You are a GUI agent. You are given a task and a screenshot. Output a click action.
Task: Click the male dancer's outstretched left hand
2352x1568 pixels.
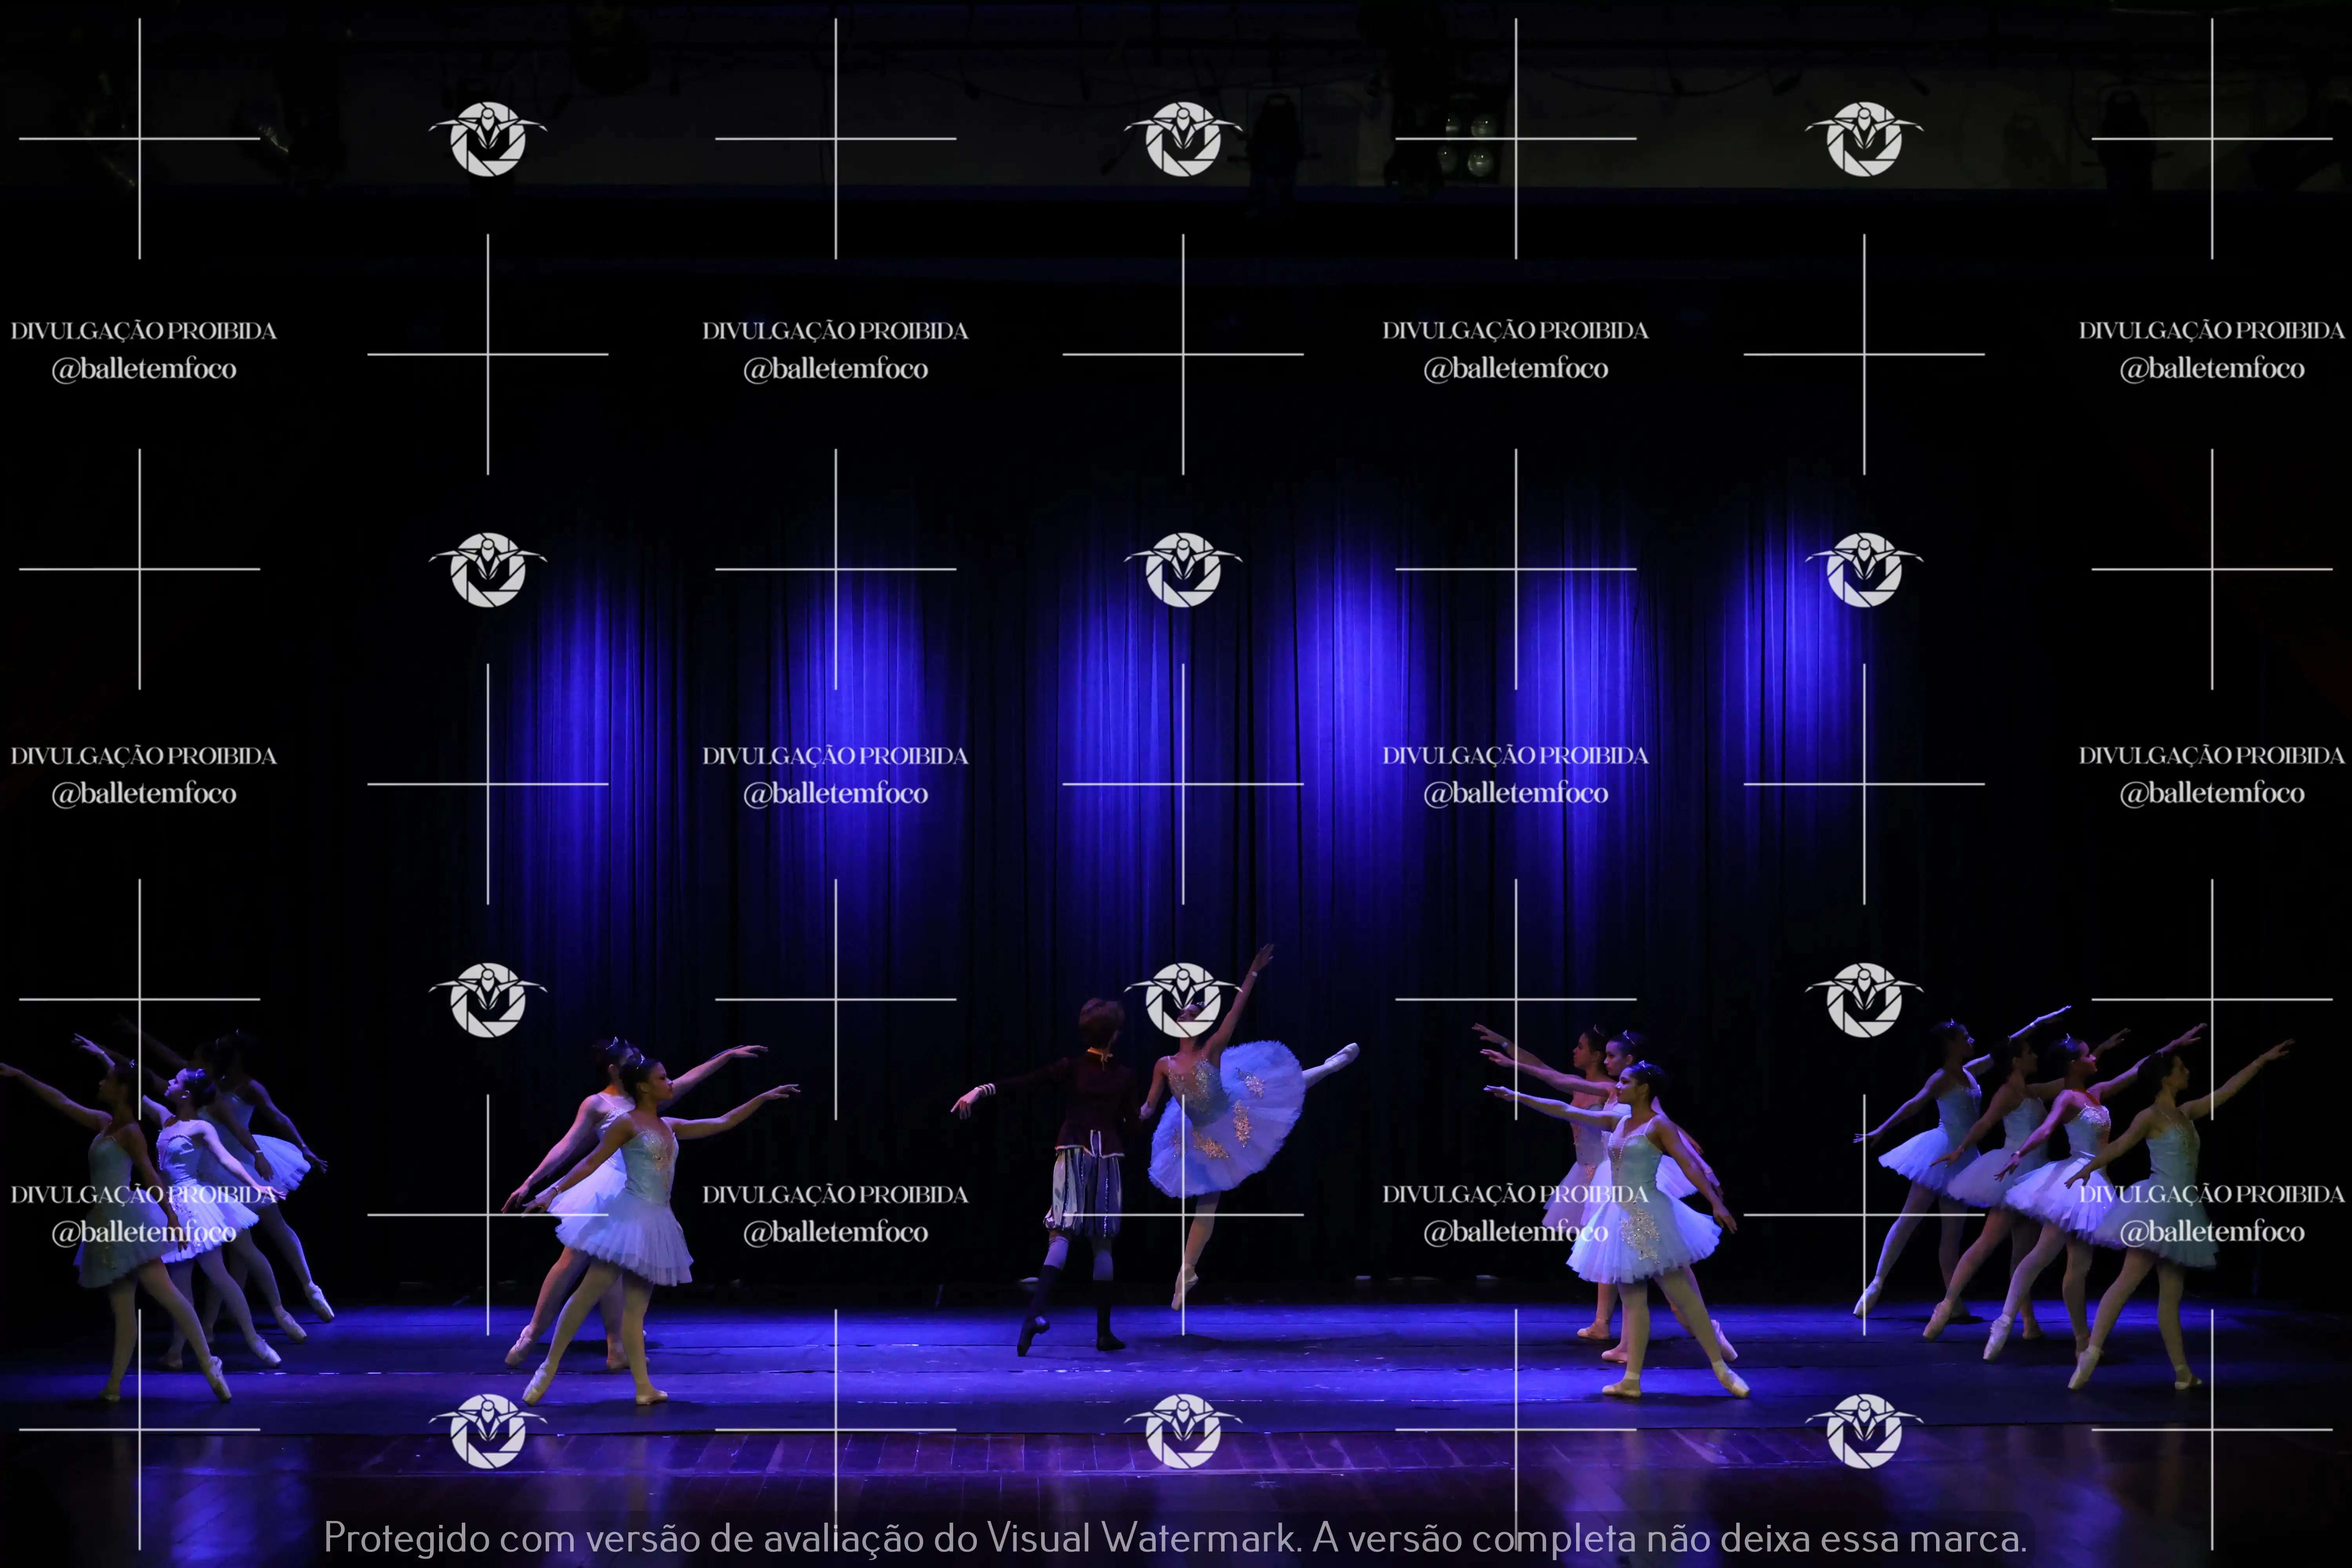(x=968, y=1100)
